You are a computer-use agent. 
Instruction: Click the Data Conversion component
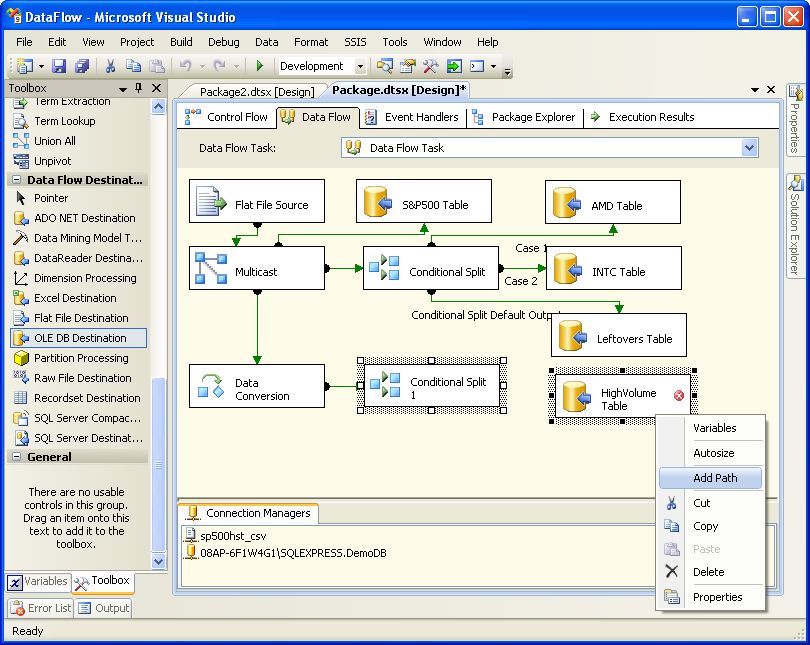point(257,386)
